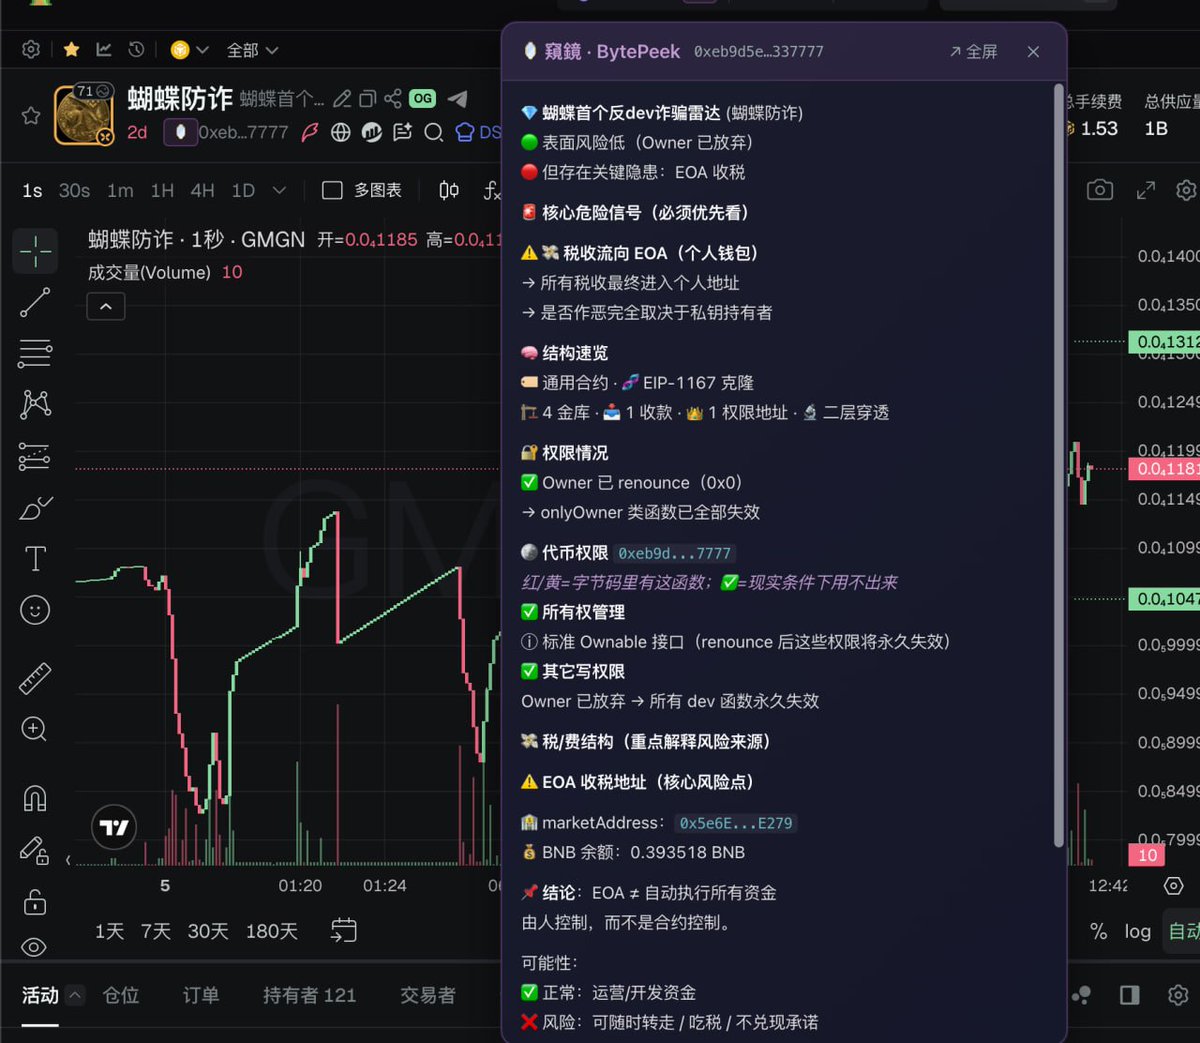Image resolution: width=1200 pixels, height=1043 pixels.
Task: Select the 1m timeframe
Action: click(x=120, y=190)
